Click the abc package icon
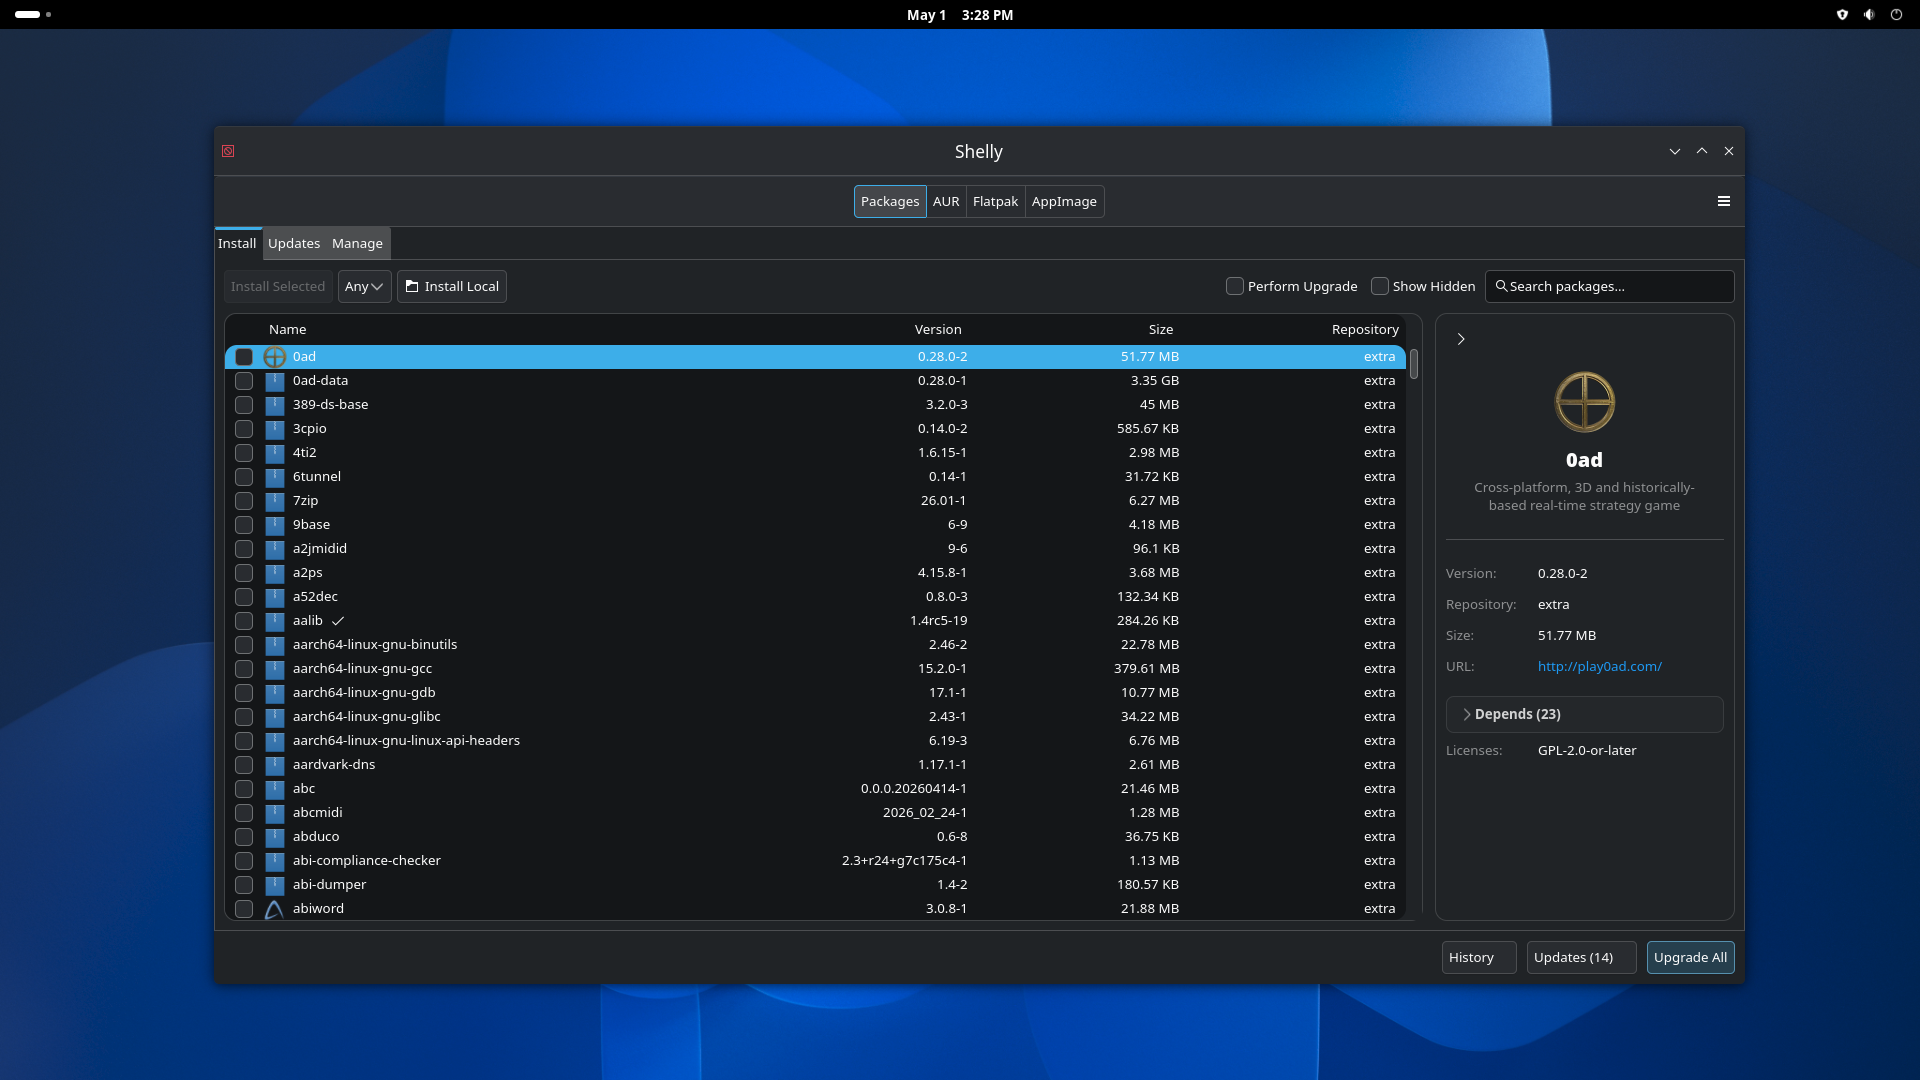 click(275, 789)
